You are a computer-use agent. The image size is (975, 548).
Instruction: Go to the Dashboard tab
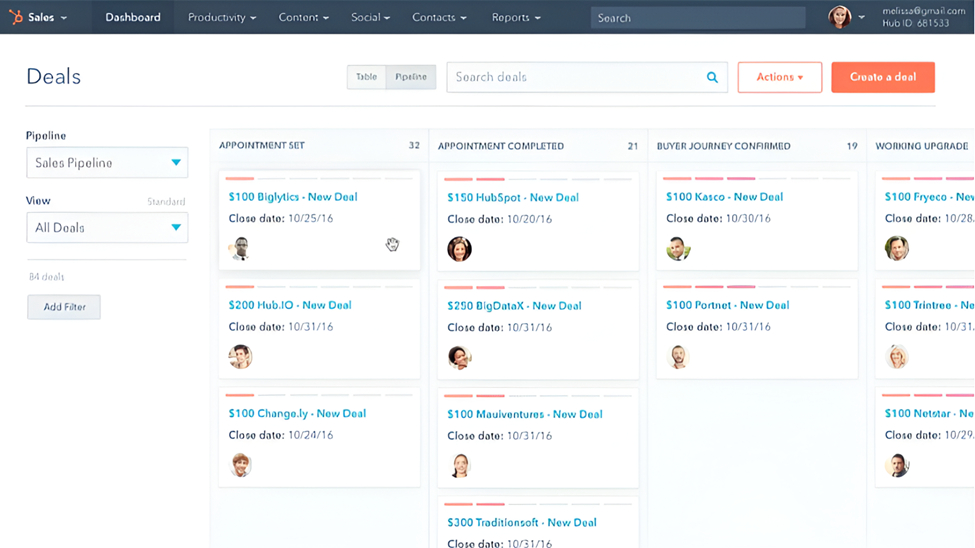(x=133, y=17)
